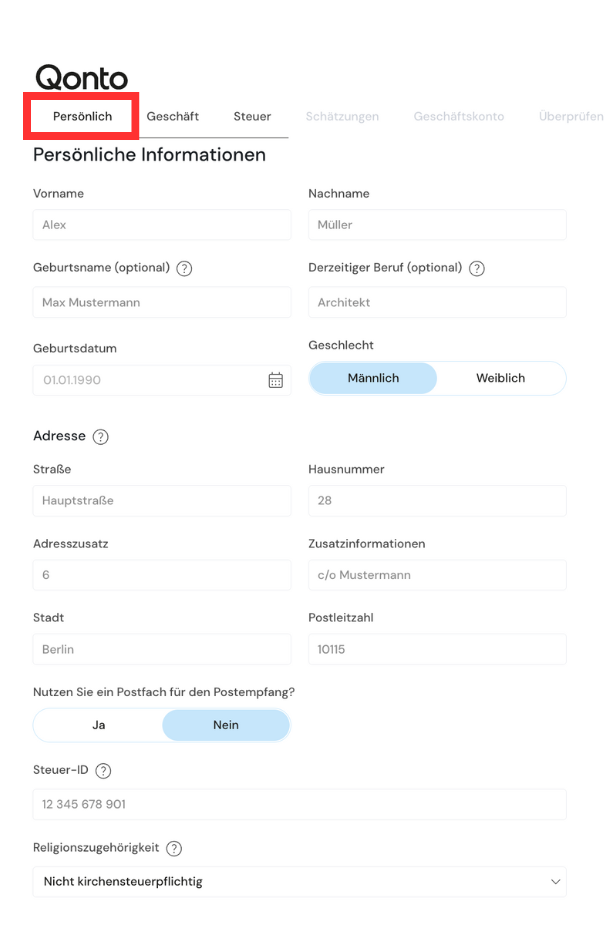Open the Steuer tab
This screenshot has width=611, height=948.
(x=252, y=116)
